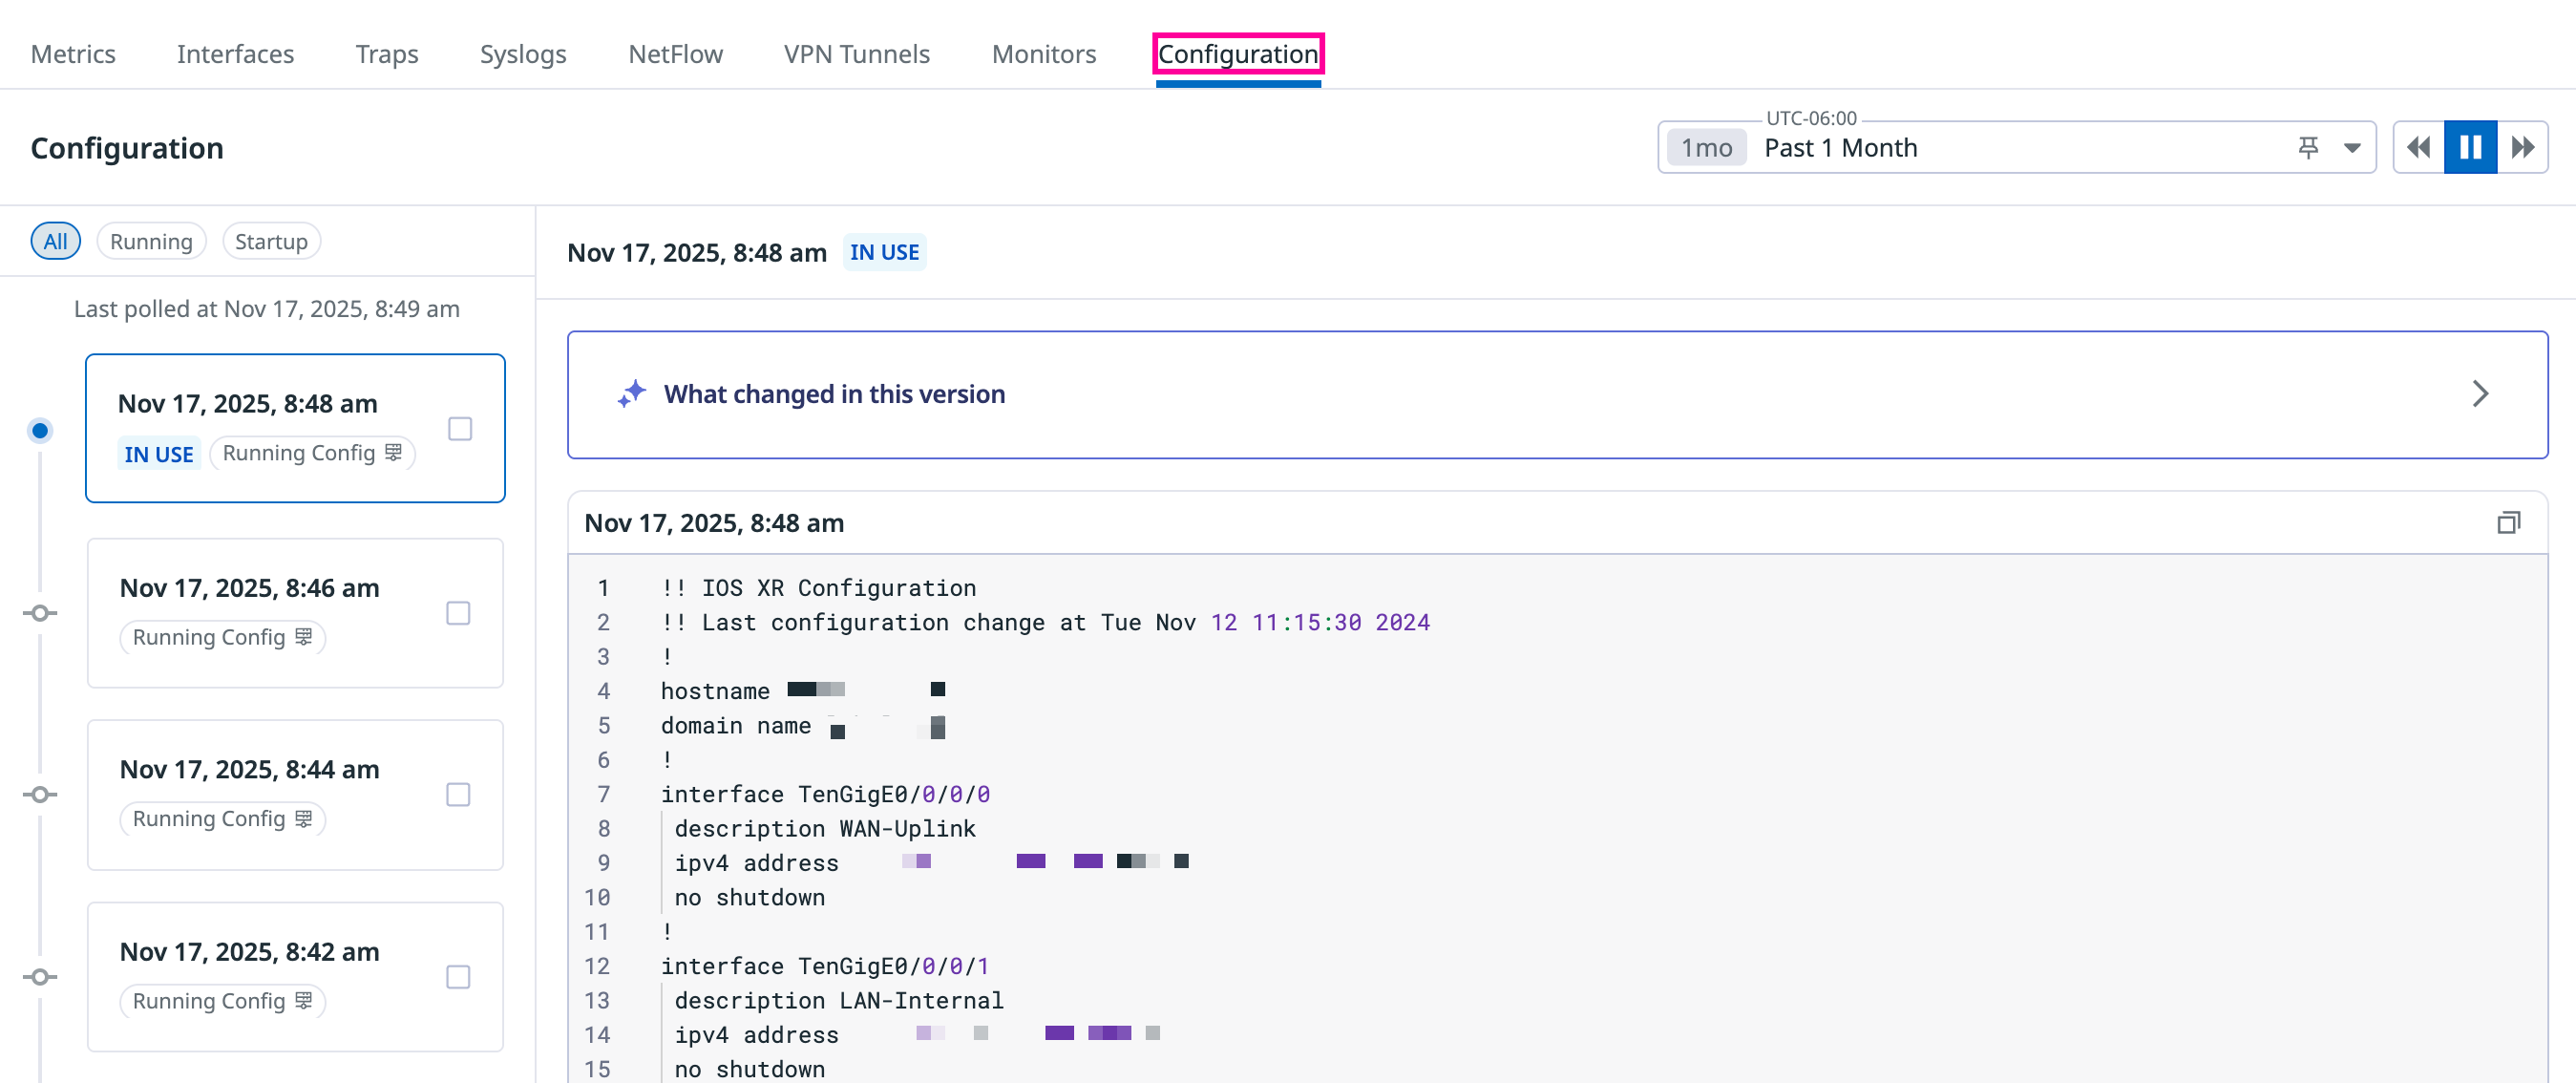Image resolution: width=2576 pixels, height=1083 pixels.
Task: Pause live time updates
Action: [2470, 148]
